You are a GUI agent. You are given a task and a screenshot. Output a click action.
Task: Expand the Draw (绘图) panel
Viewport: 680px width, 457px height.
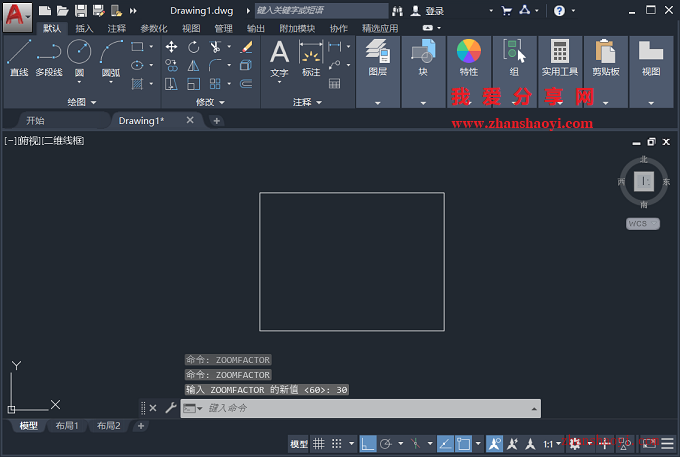click(82, 102)
